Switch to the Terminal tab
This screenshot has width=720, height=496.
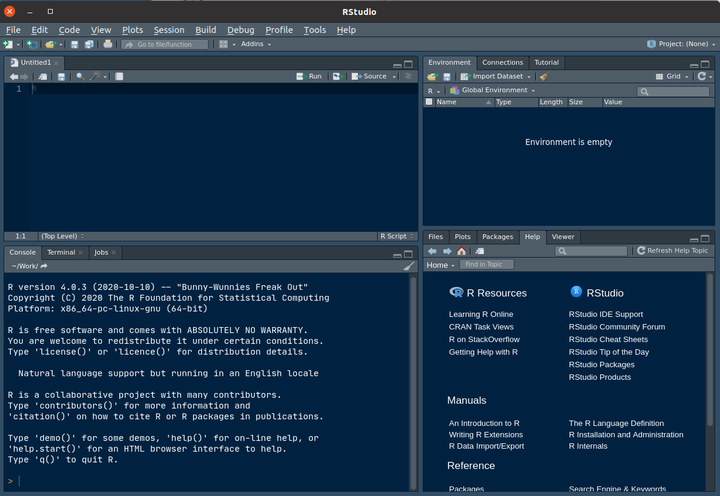pyautogui.click(x=61, y=252)
